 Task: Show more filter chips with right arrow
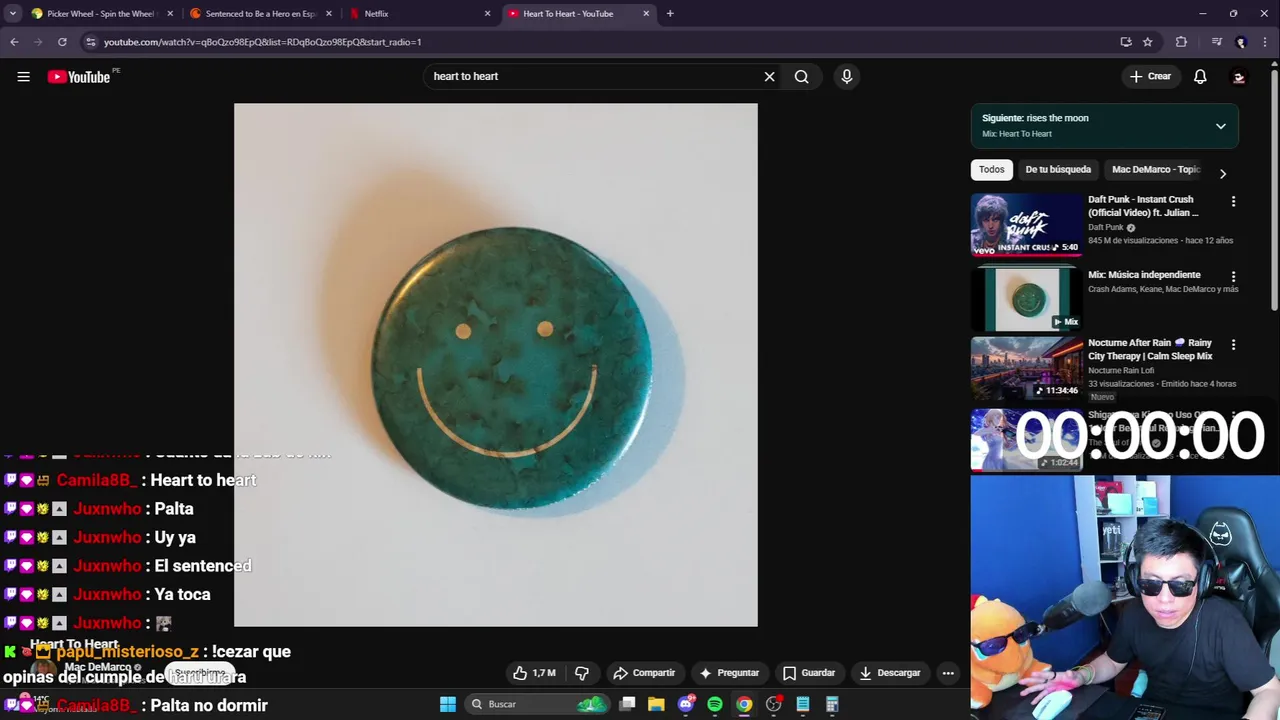pyautogui.click(x=1222, y=173)
